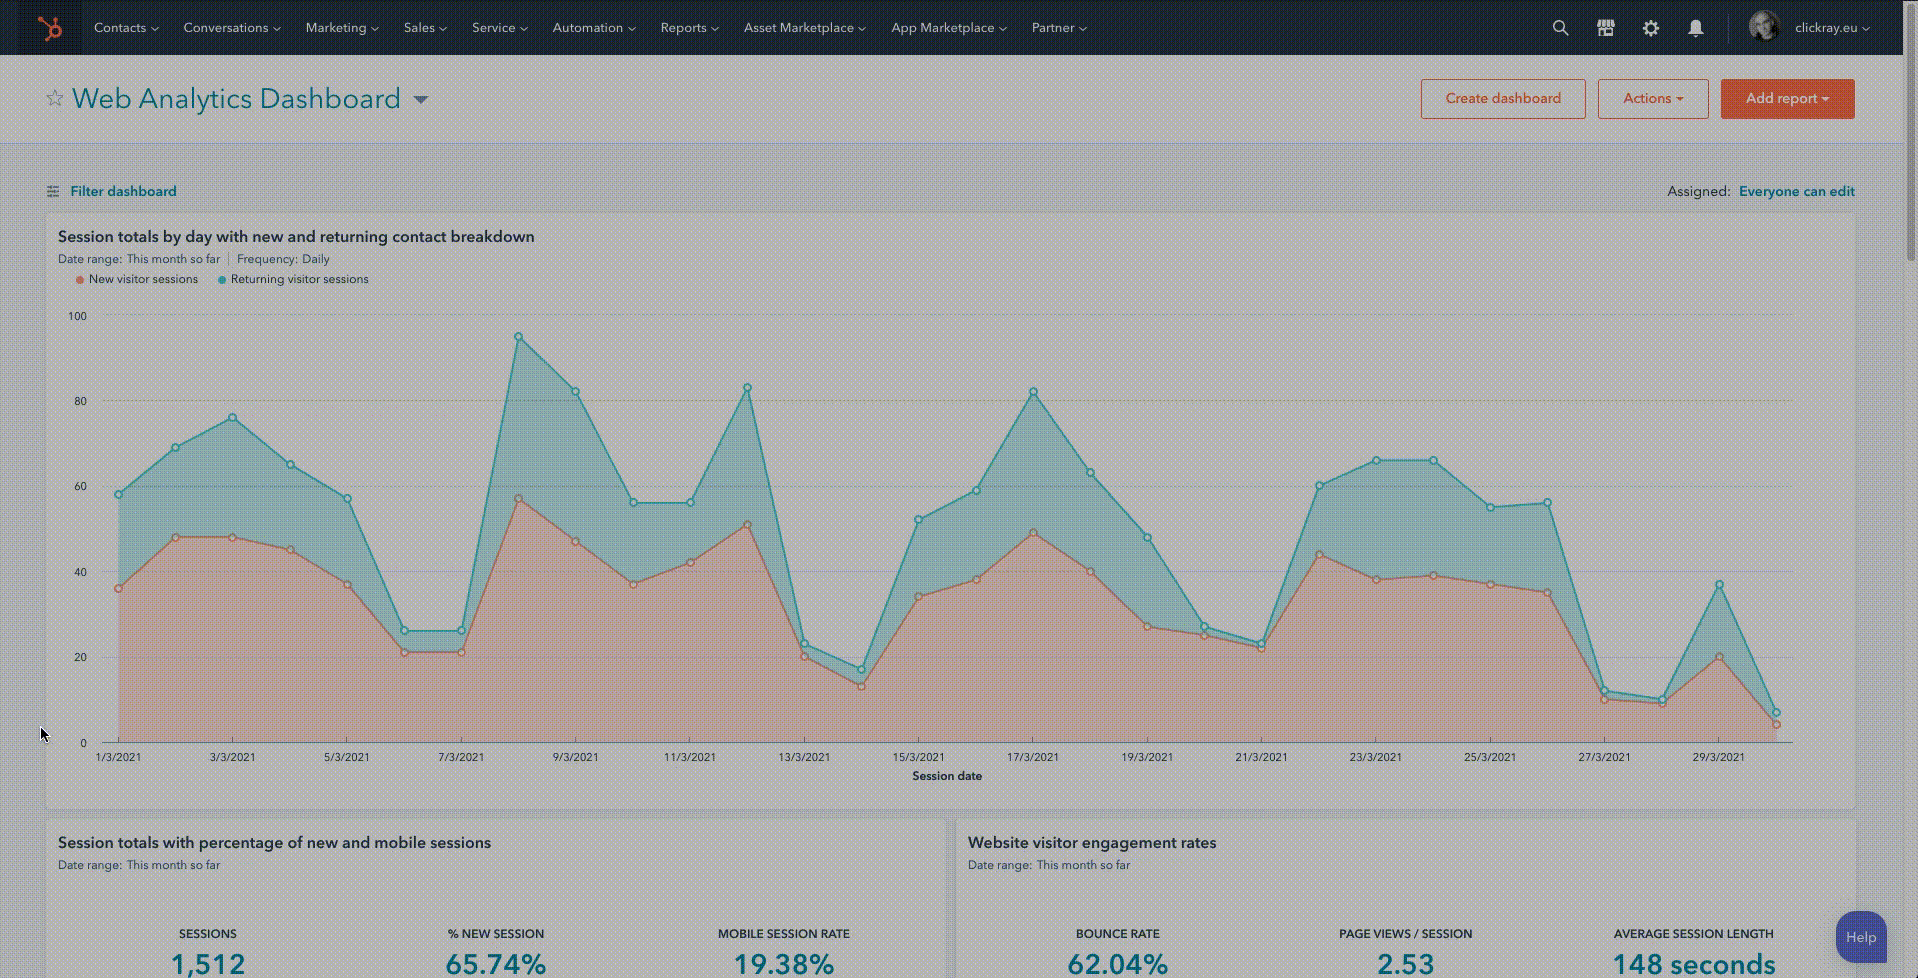
Task: Click the Filter dashboard sliders icon
Action: point(53,191)
